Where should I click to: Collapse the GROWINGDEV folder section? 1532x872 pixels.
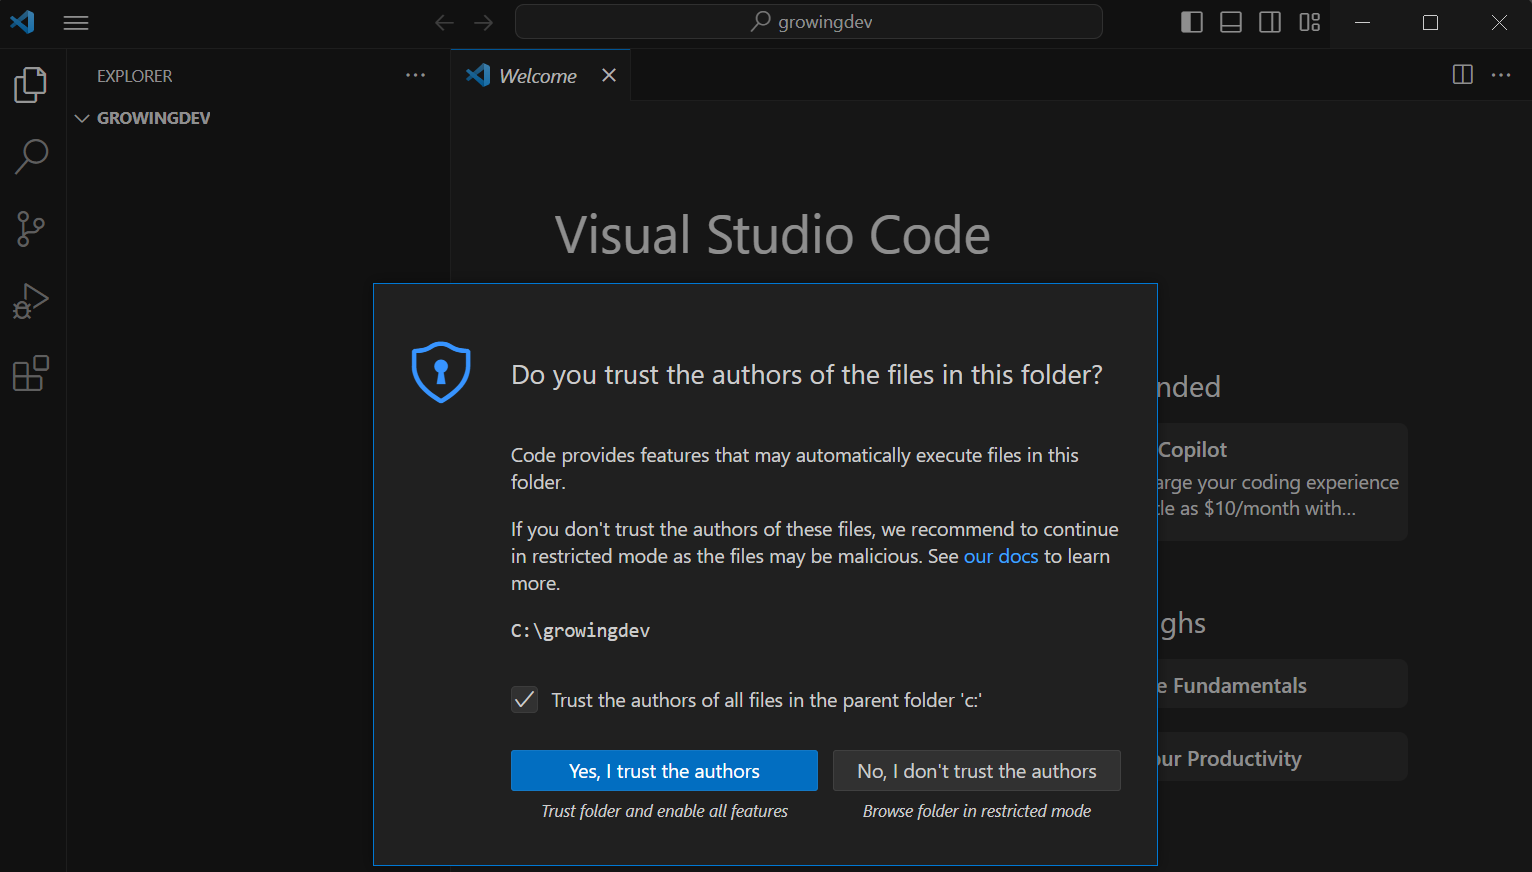point(258,118)
